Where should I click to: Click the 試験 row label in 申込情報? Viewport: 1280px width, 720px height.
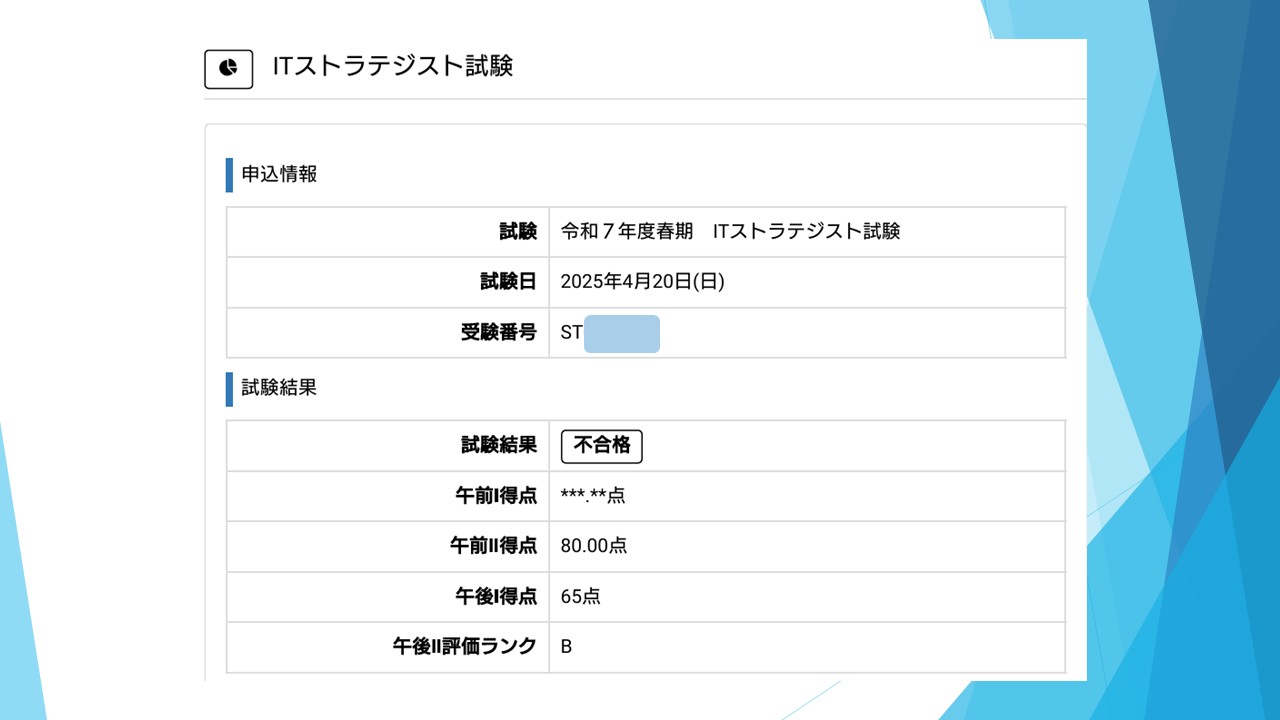(518, 232)
